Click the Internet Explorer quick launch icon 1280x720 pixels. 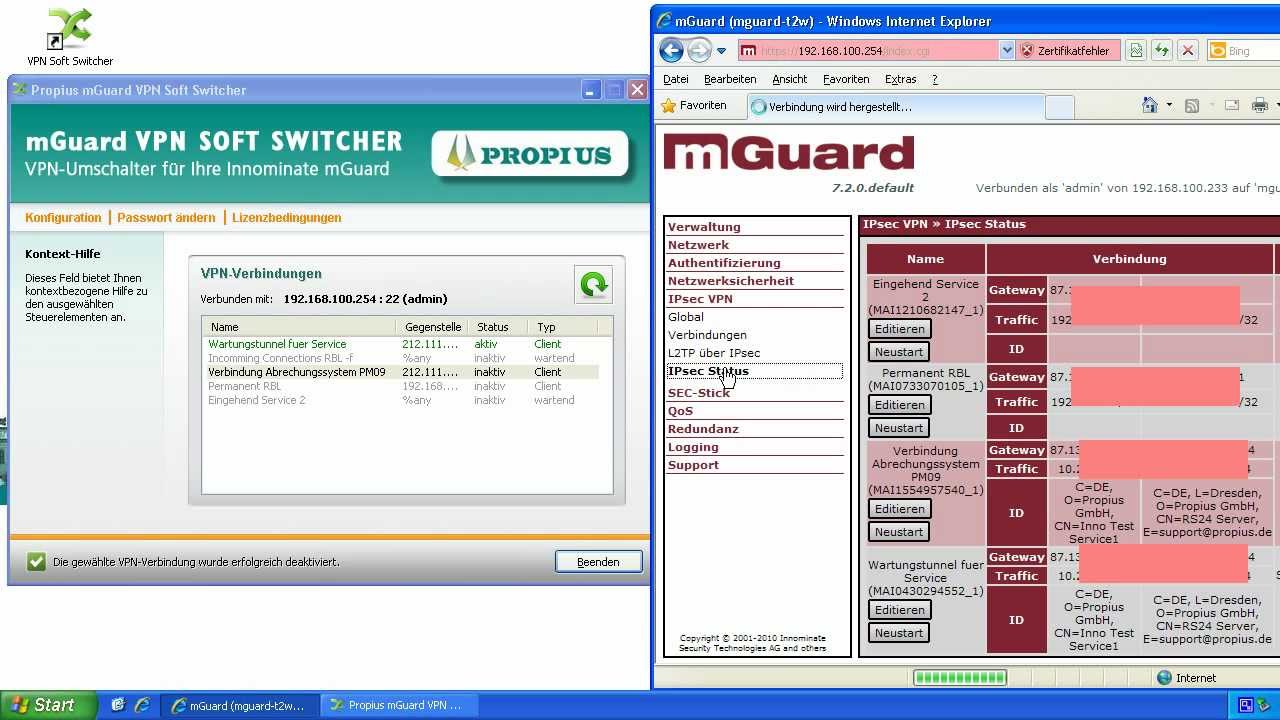pyautogui.click(x=141, y=705)
